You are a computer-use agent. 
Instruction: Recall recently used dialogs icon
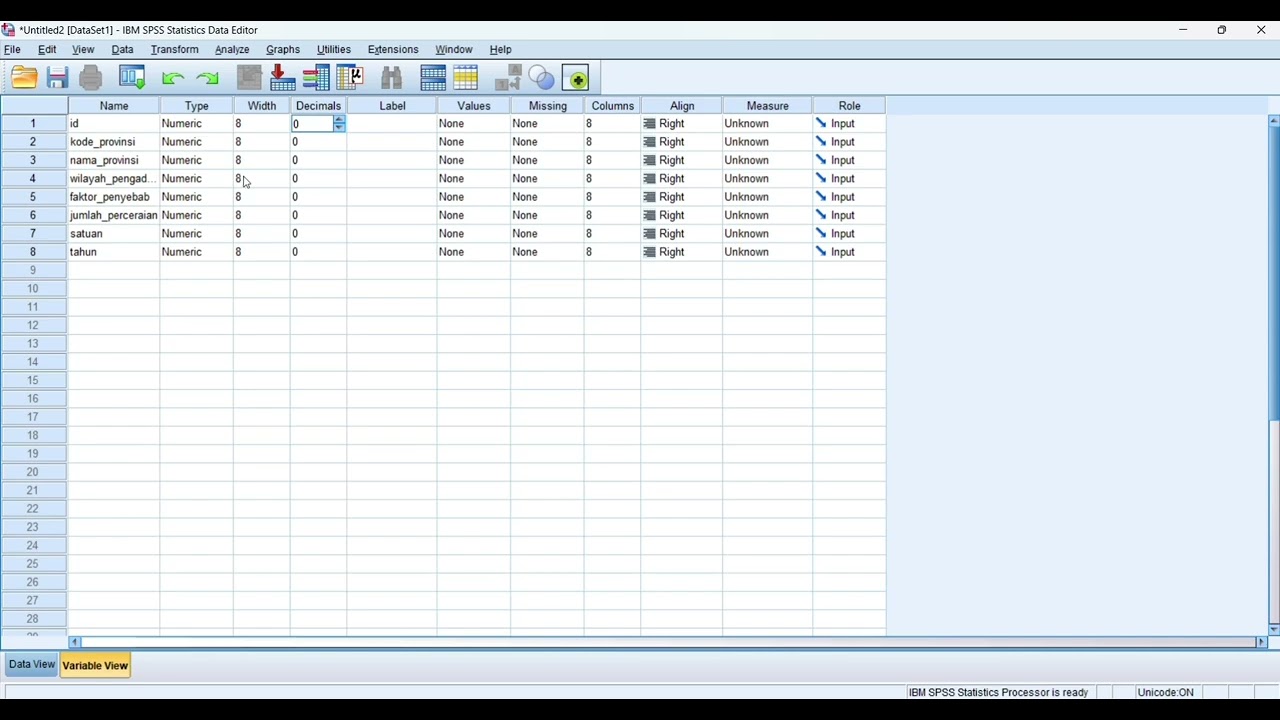tap(132, 78)
